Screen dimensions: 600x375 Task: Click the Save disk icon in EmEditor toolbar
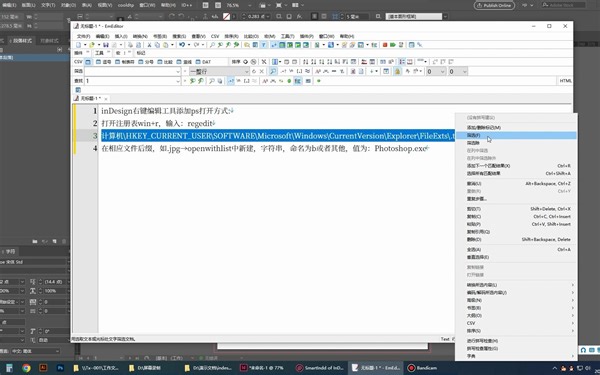click(x=106, y=45)
